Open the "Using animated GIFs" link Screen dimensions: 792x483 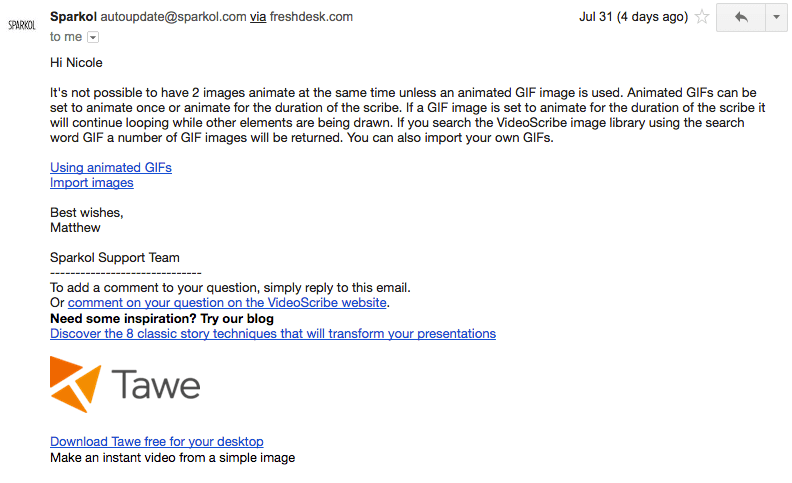click(x=111, y=168)
